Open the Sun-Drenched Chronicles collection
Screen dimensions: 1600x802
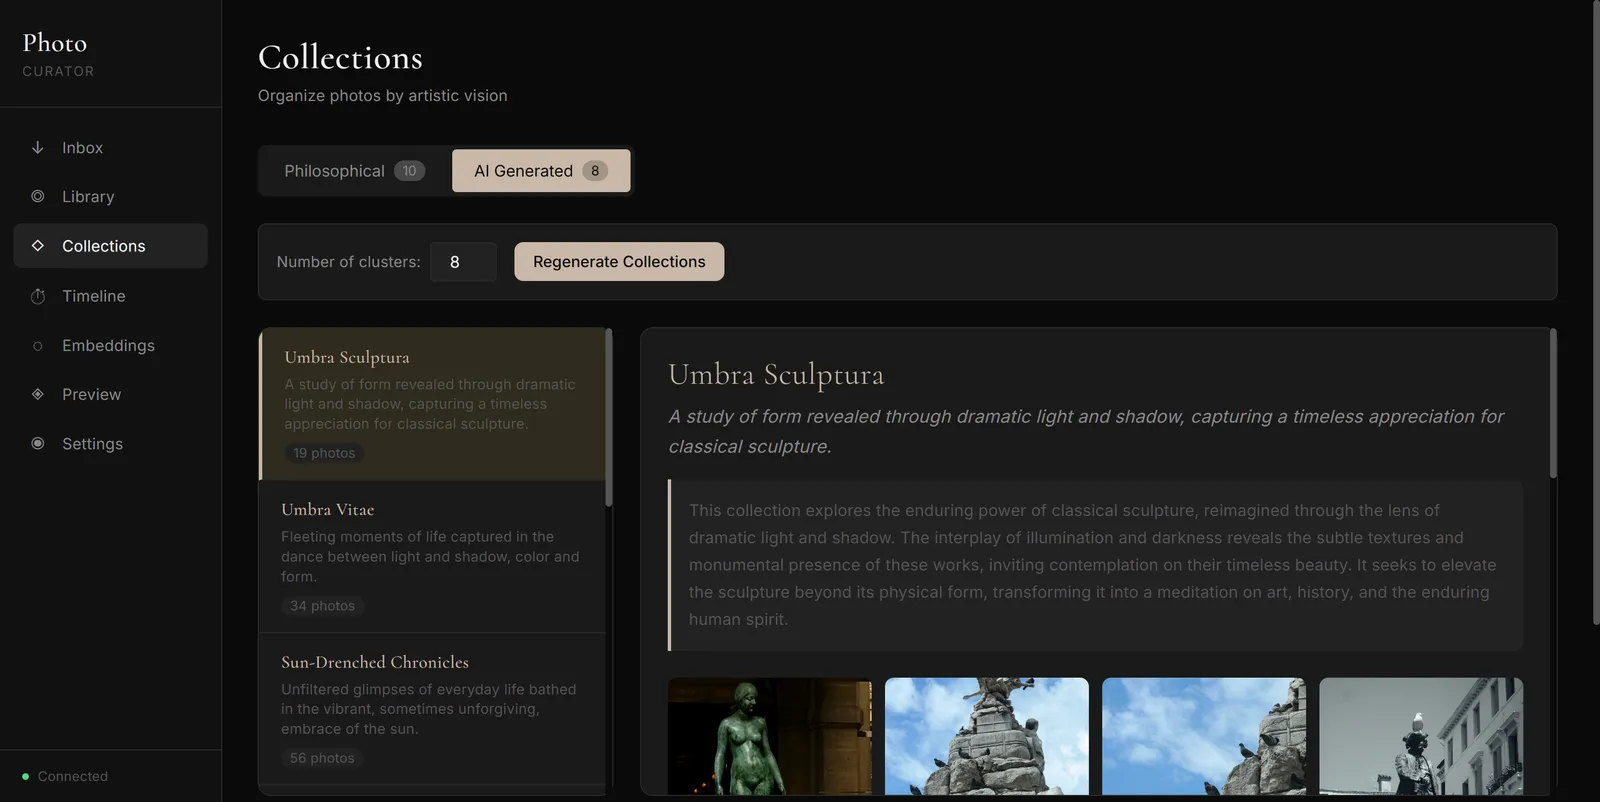click(x=432, y=710)
